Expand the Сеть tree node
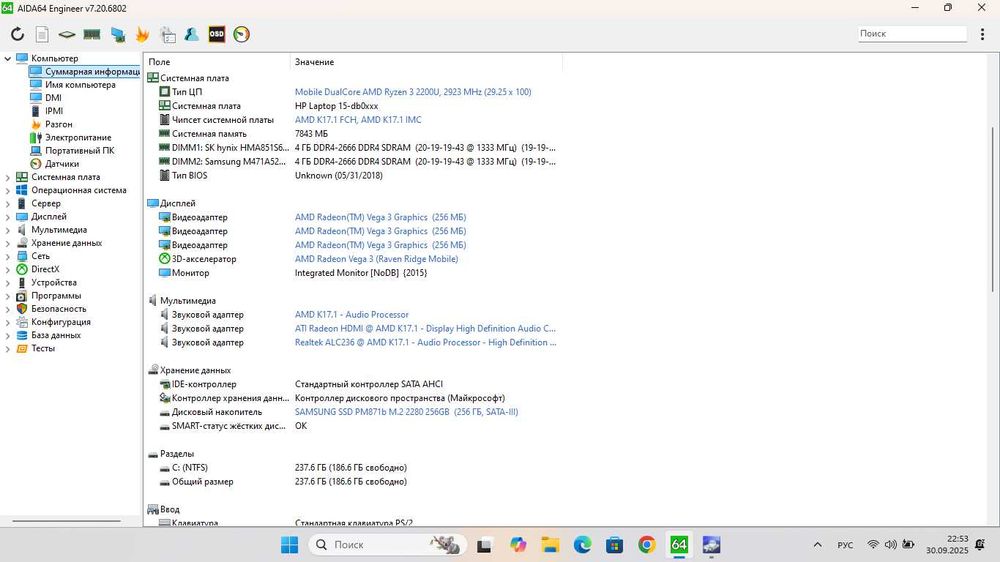This screenshot has height=562, width=1000. 8,256
